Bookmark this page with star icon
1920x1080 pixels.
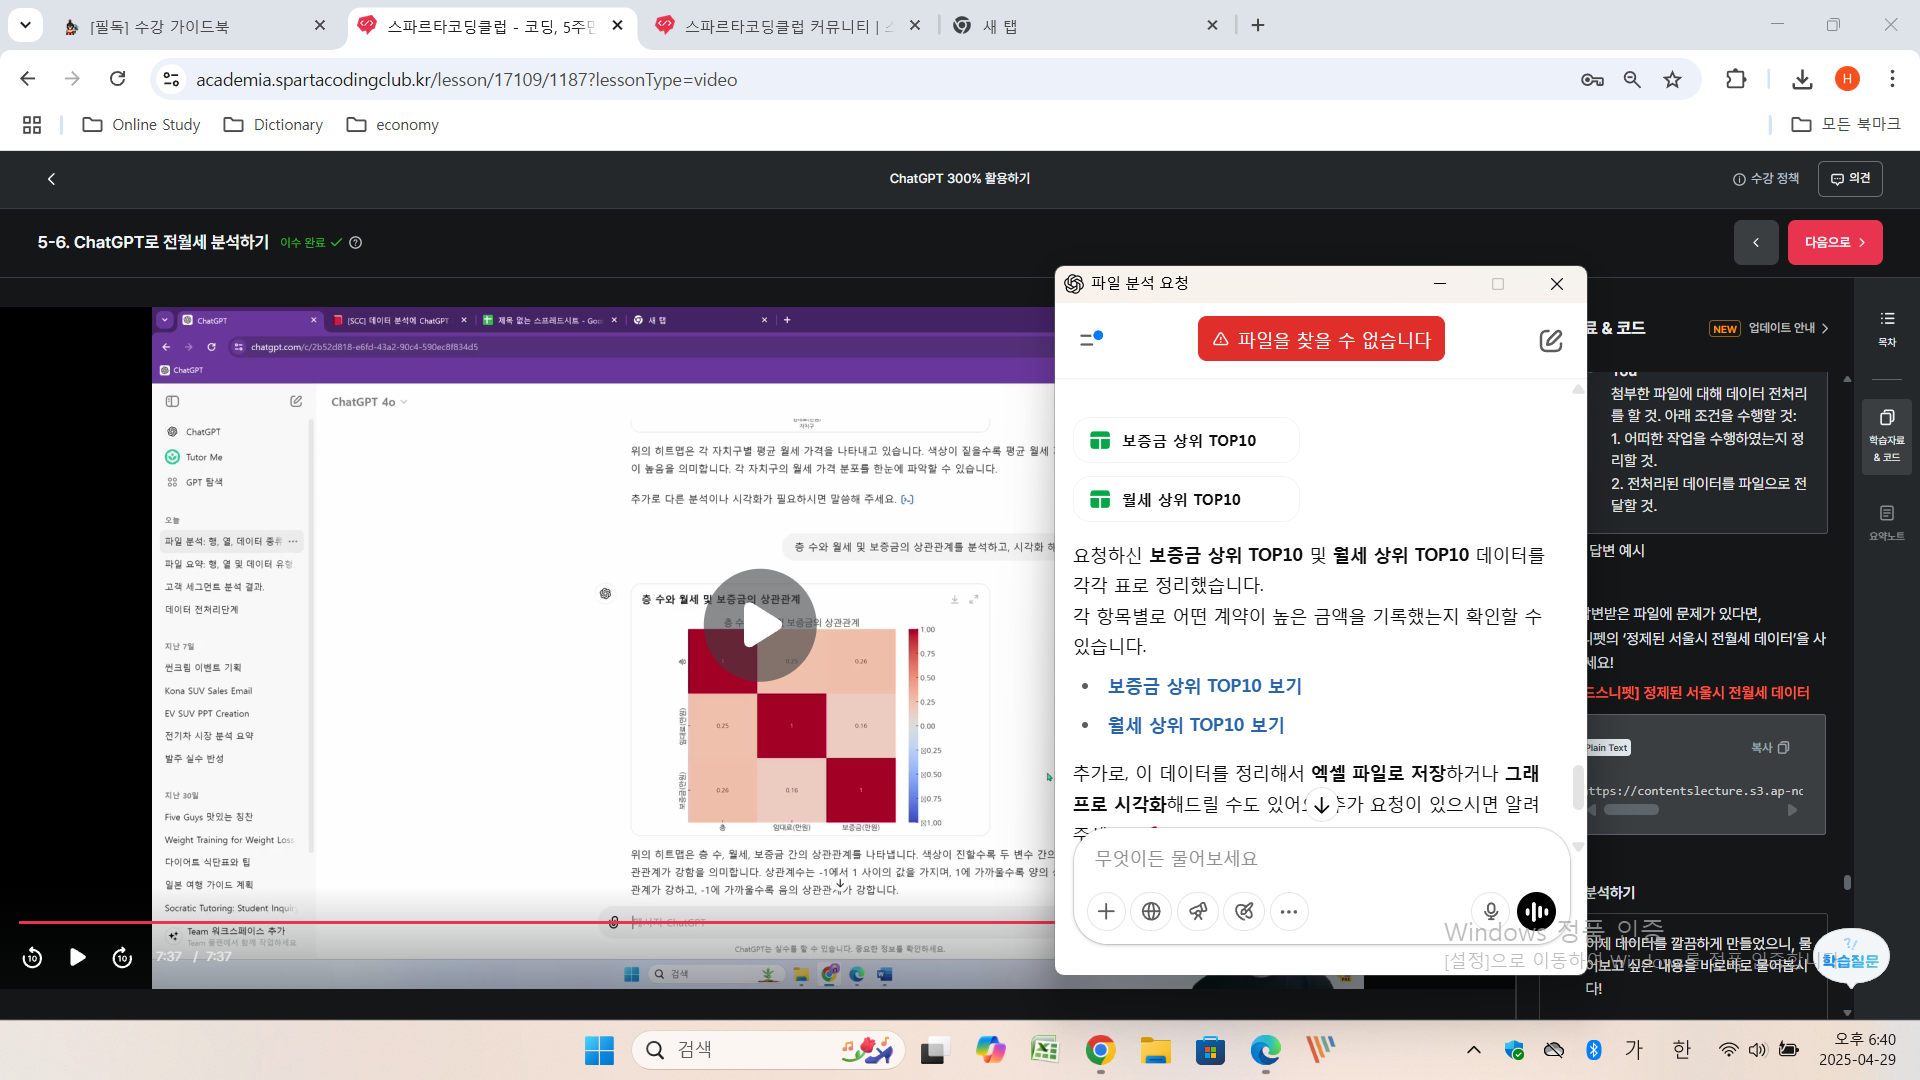click(1672, 79)
